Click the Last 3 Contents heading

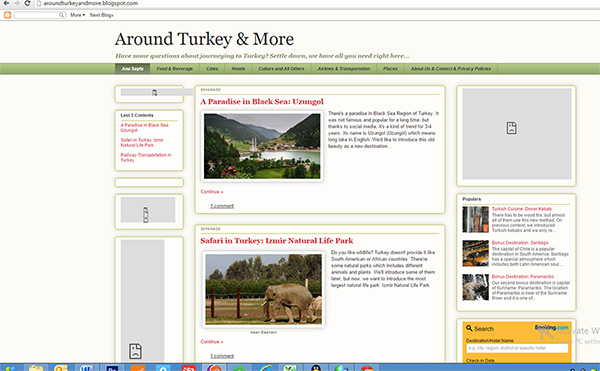(x=137, y=115)
